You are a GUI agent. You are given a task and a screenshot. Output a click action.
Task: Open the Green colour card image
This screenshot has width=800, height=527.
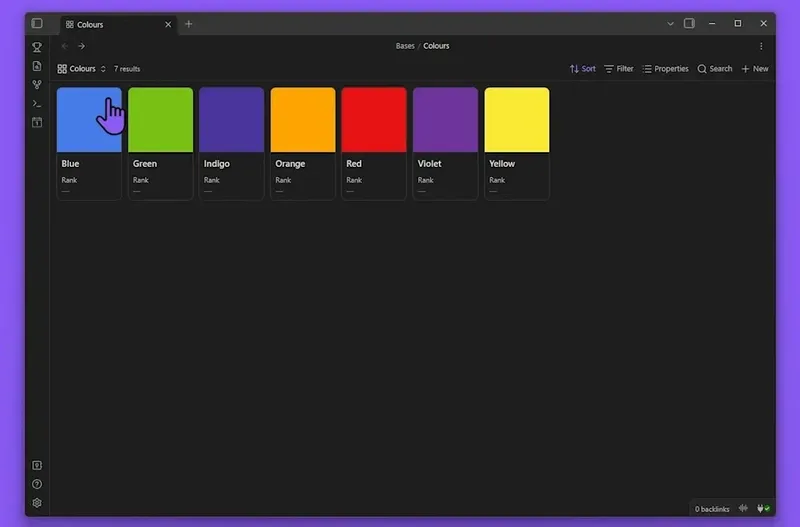pyautogui.click(x=161, y=120)
